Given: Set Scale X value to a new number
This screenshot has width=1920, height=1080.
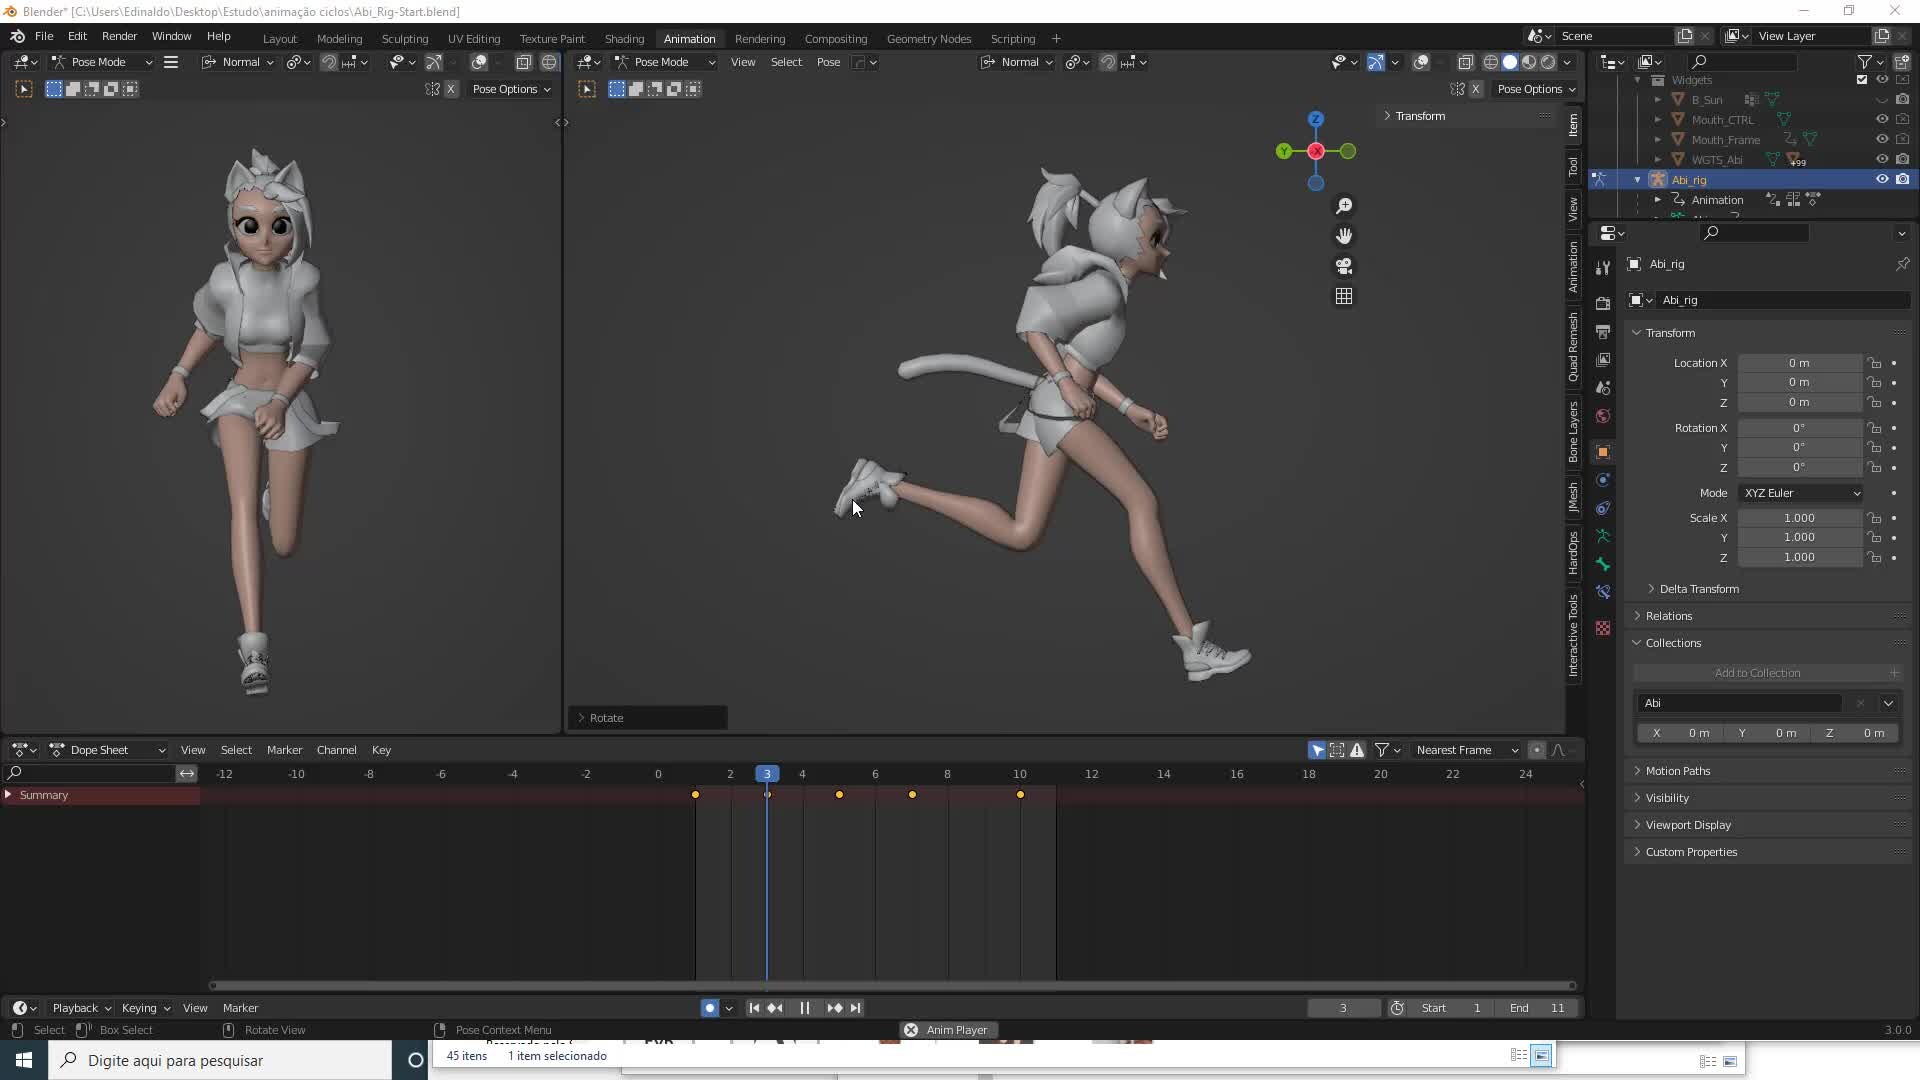Looking at the screenshot, I should coord(1800,517).
